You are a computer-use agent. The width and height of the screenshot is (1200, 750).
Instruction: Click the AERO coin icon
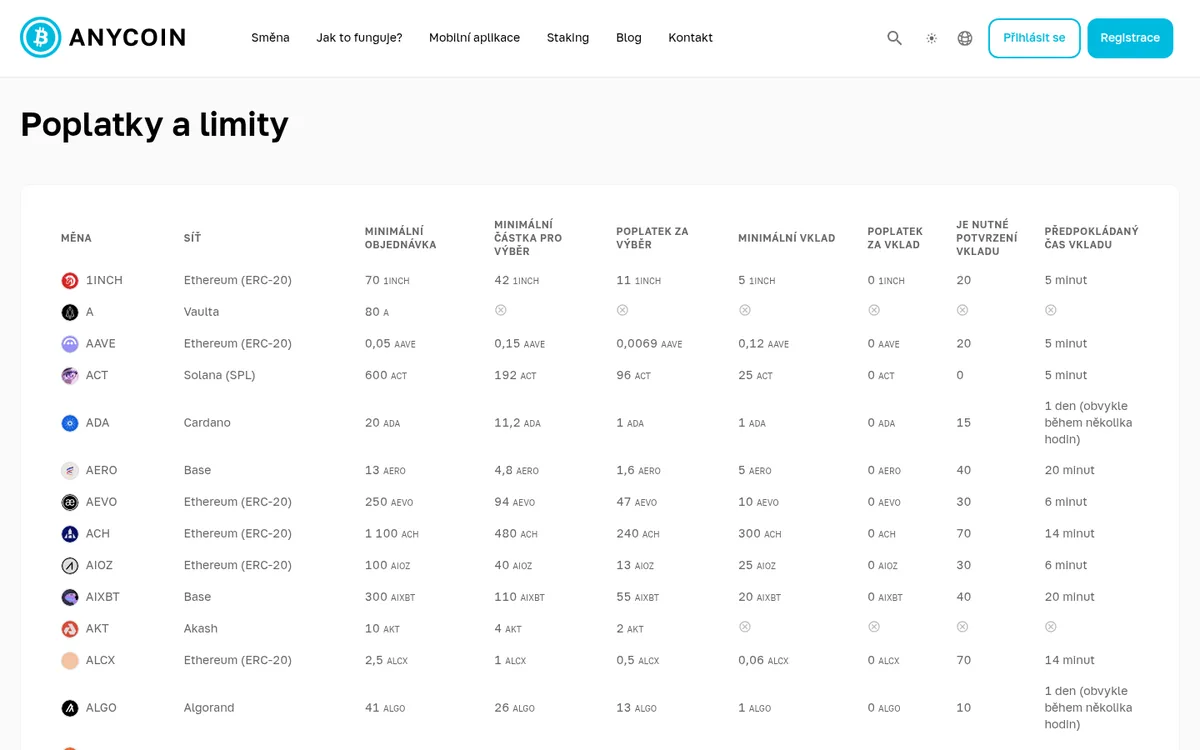[x=70, y=470]
